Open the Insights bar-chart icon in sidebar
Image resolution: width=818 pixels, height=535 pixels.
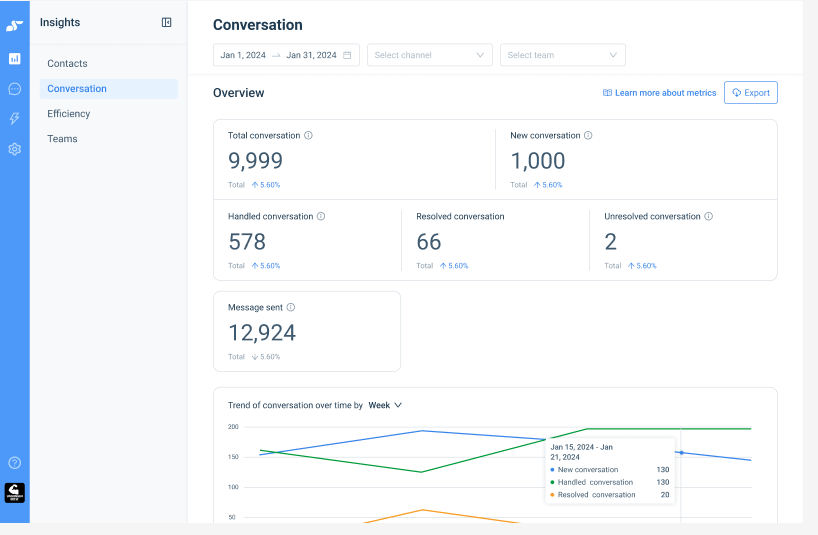pyautogui.click(x=14, y=59)
